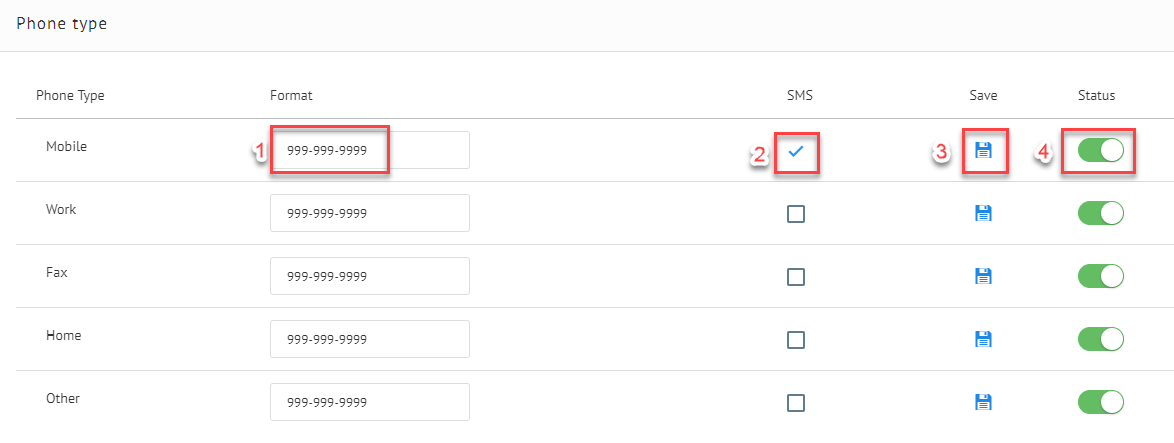Click into the Home format field
Viewport: 1174px width, 443px height.
coord(370,339)
